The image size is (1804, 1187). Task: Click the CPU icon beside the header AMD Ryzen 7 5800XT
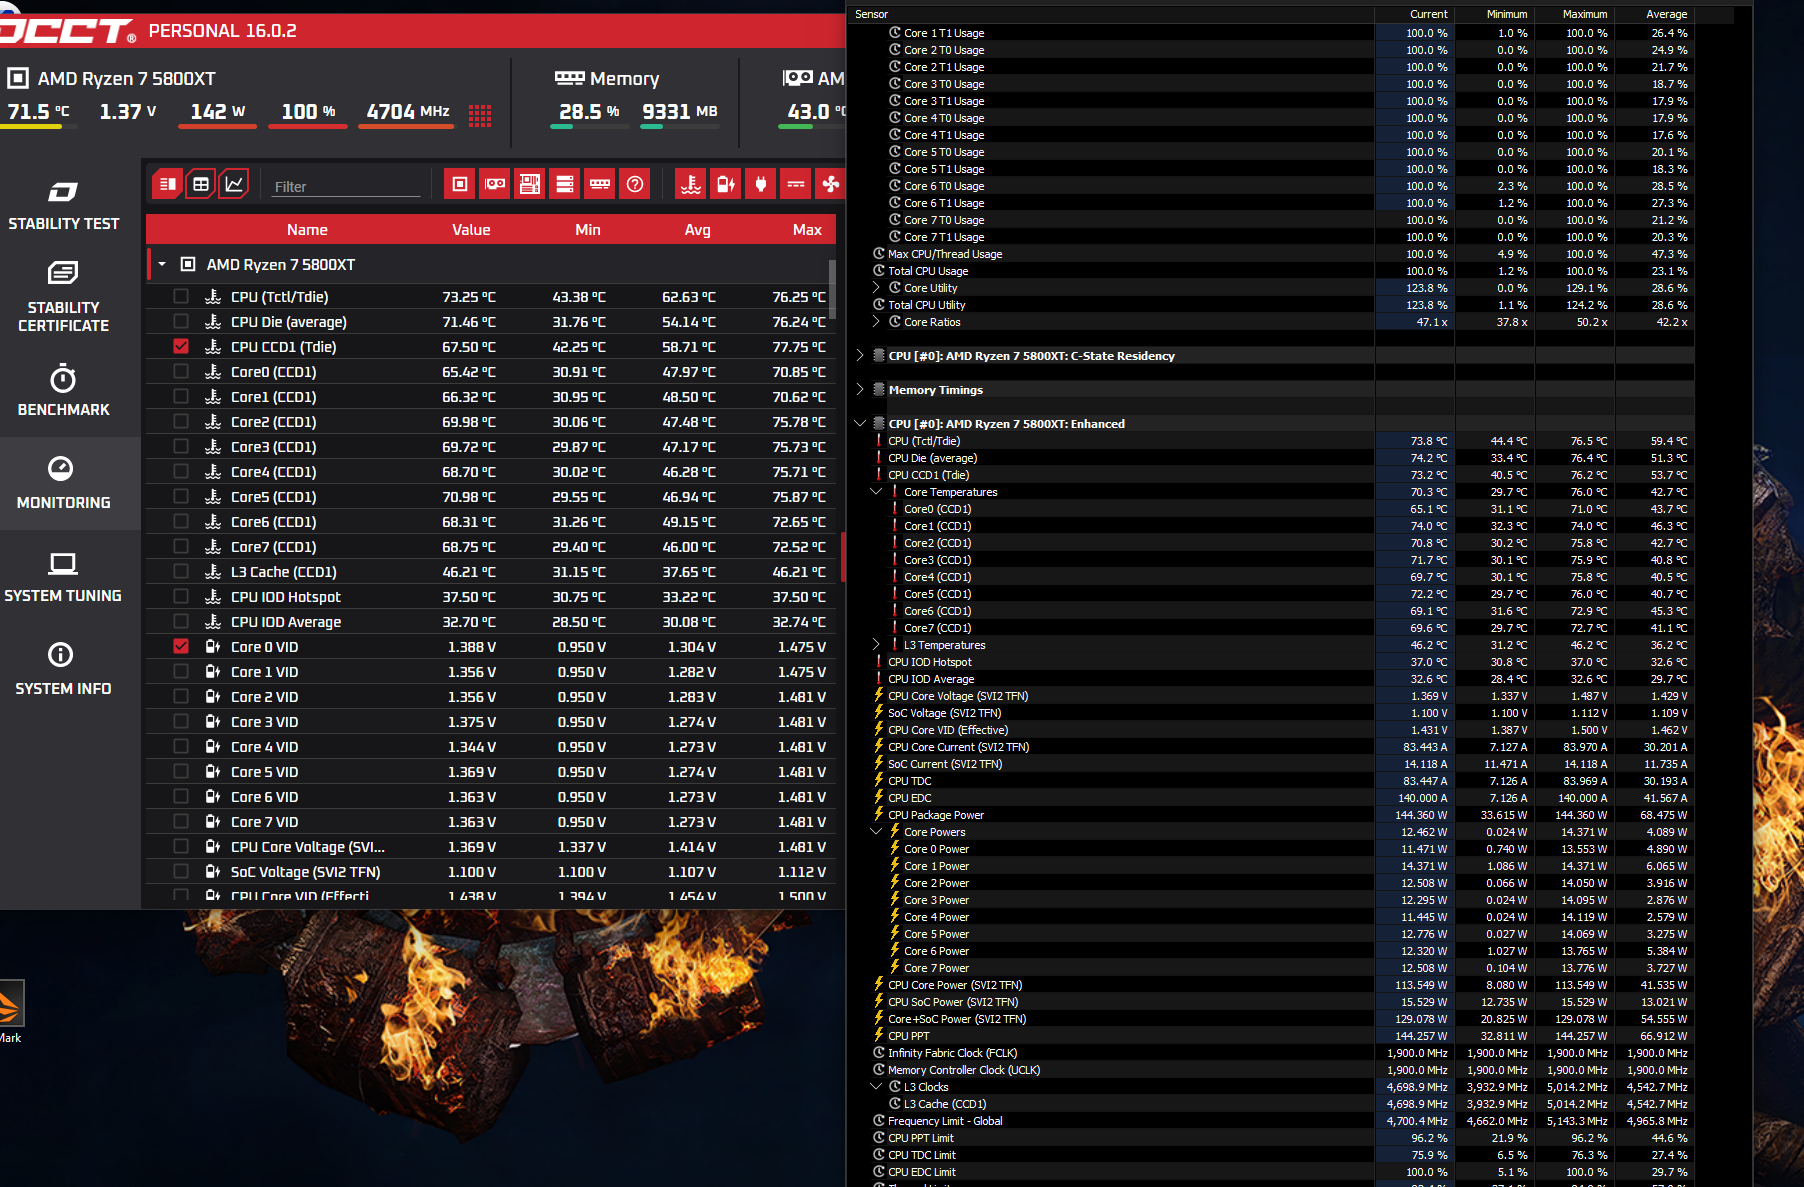click(x=18, y=78)
